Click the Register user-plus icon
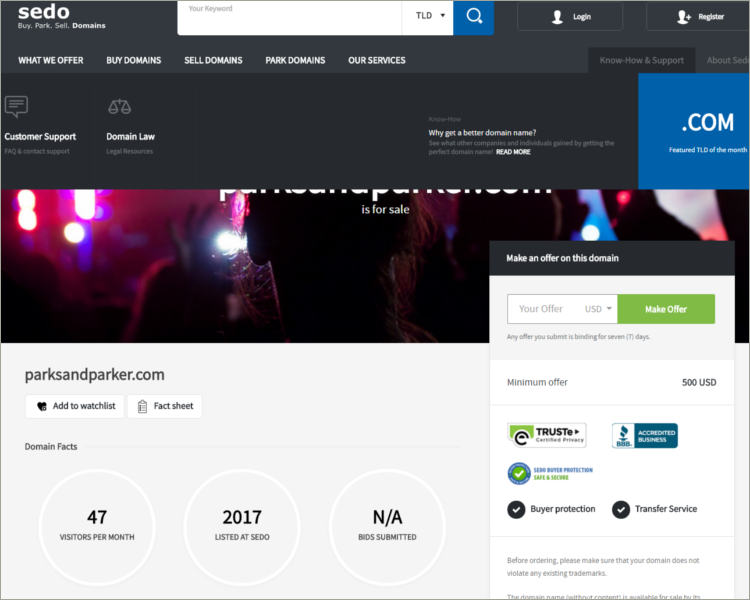 pos(684,17)
